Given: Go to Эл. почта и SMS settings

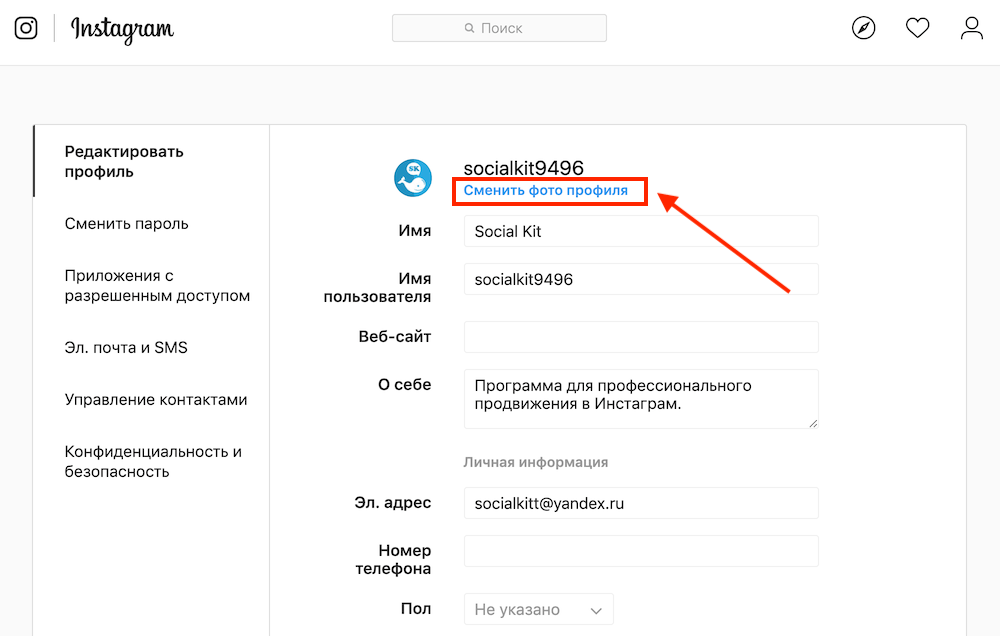Looking at the screenshot, I should coord(126,348).
